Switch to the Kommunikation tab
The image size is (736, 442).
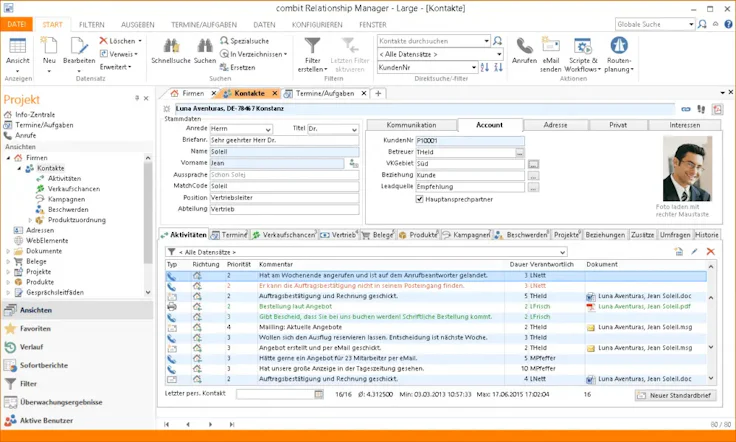[x=411, y=125]
